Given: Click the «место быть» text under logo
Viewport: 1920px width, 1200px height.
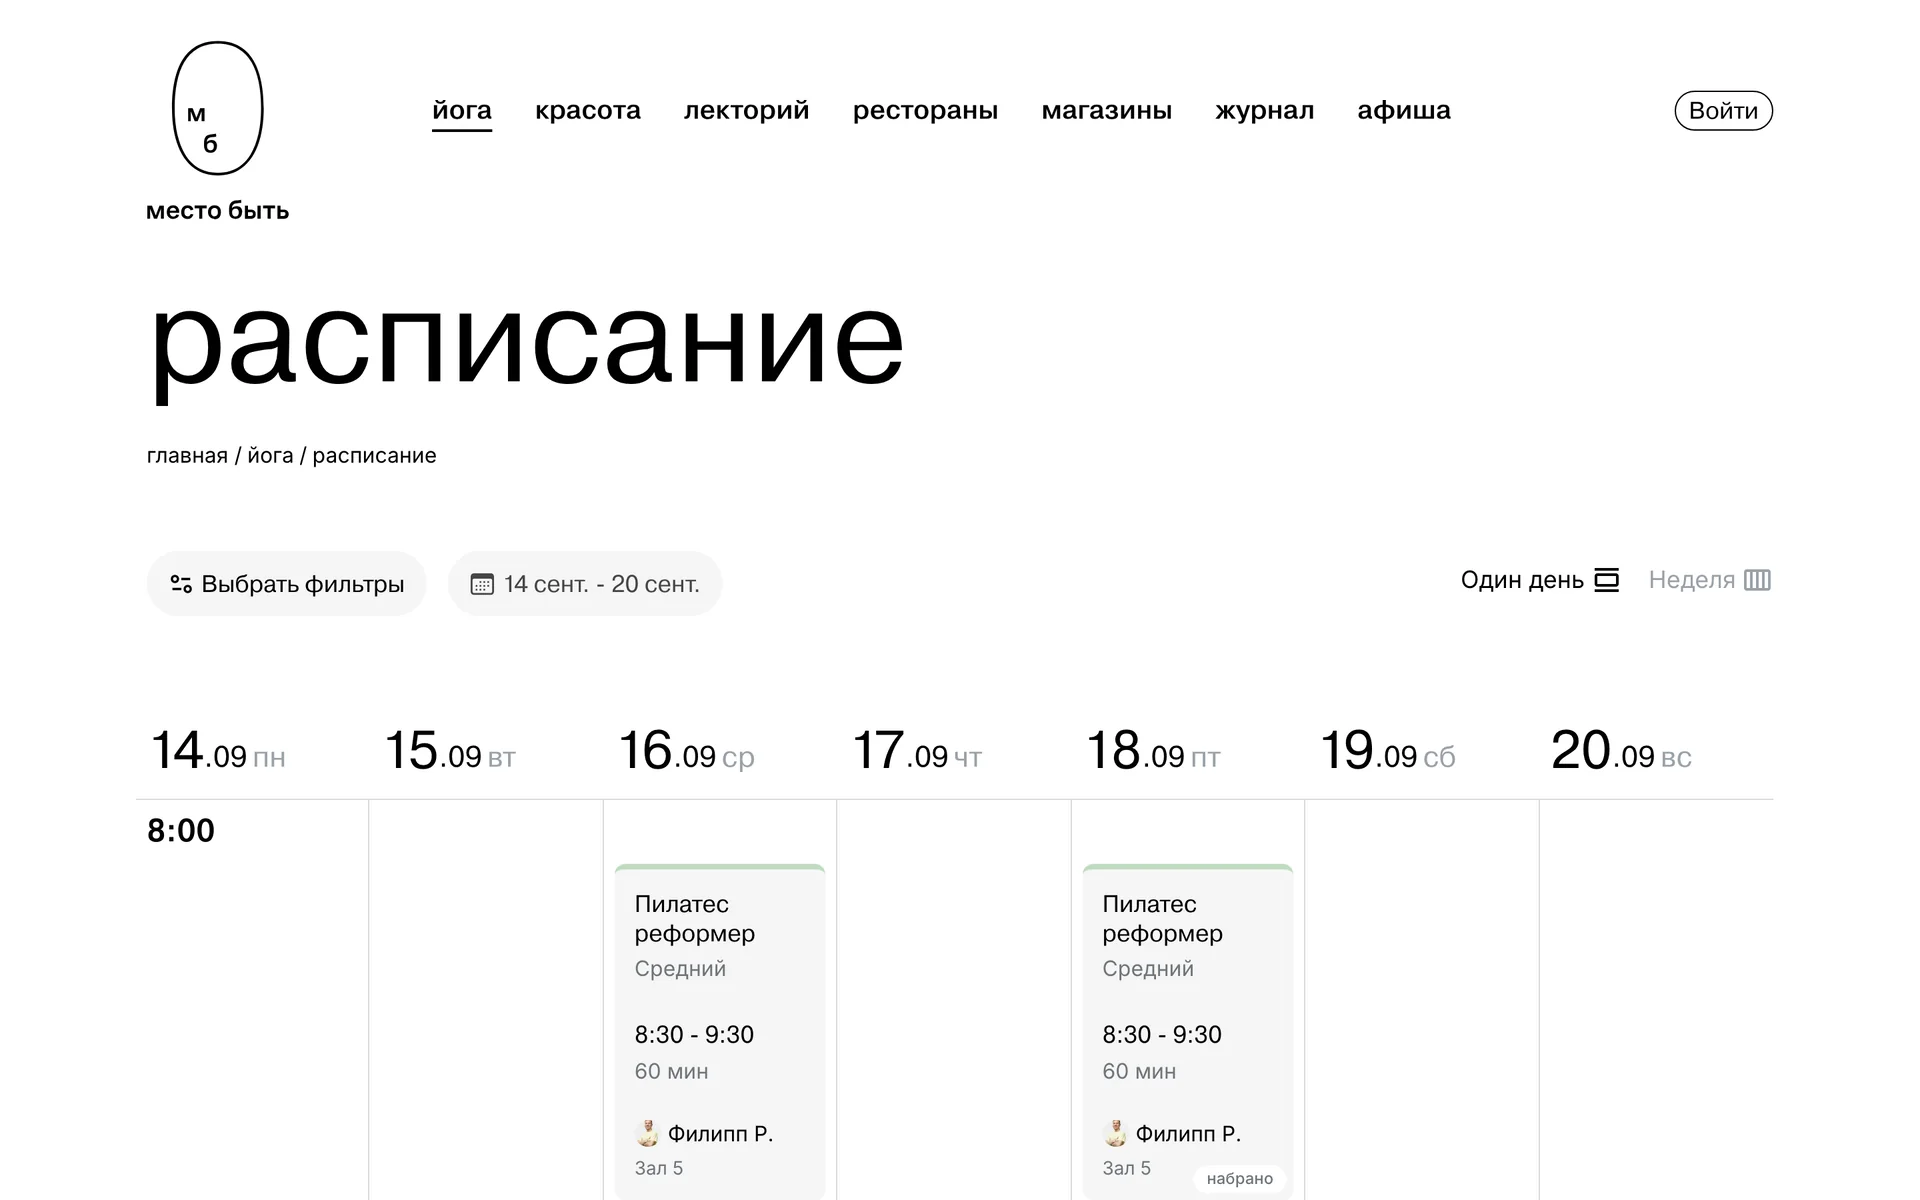Looking at the screenshot, I should click(x=217, y=211).
